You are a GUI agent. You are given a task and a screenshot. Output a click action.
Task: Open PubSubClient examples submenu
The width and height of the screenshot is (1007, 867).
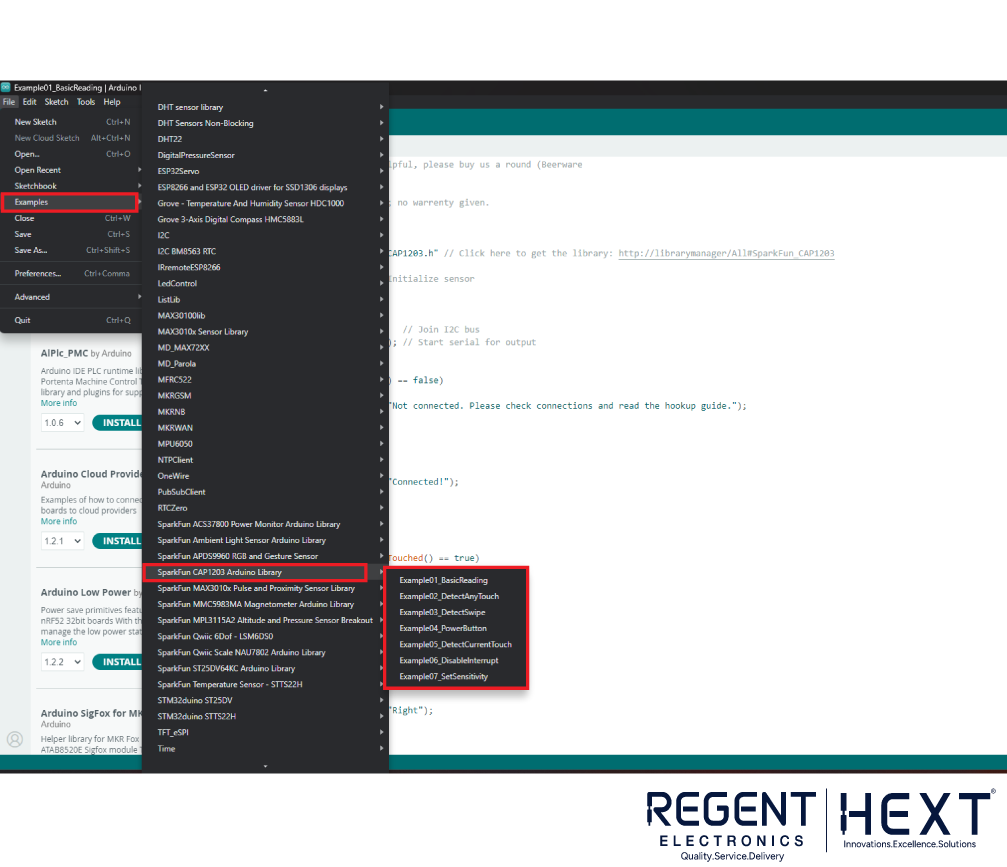click(x=265, y=493)
